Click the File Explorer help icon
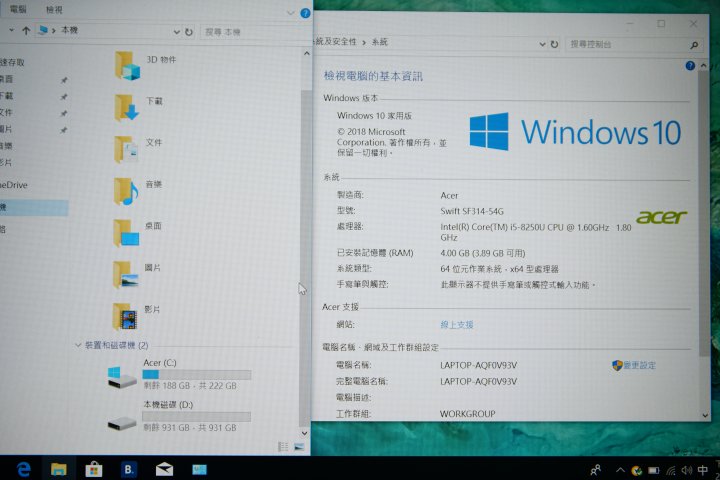720x480 pixels. click(305, 13)
